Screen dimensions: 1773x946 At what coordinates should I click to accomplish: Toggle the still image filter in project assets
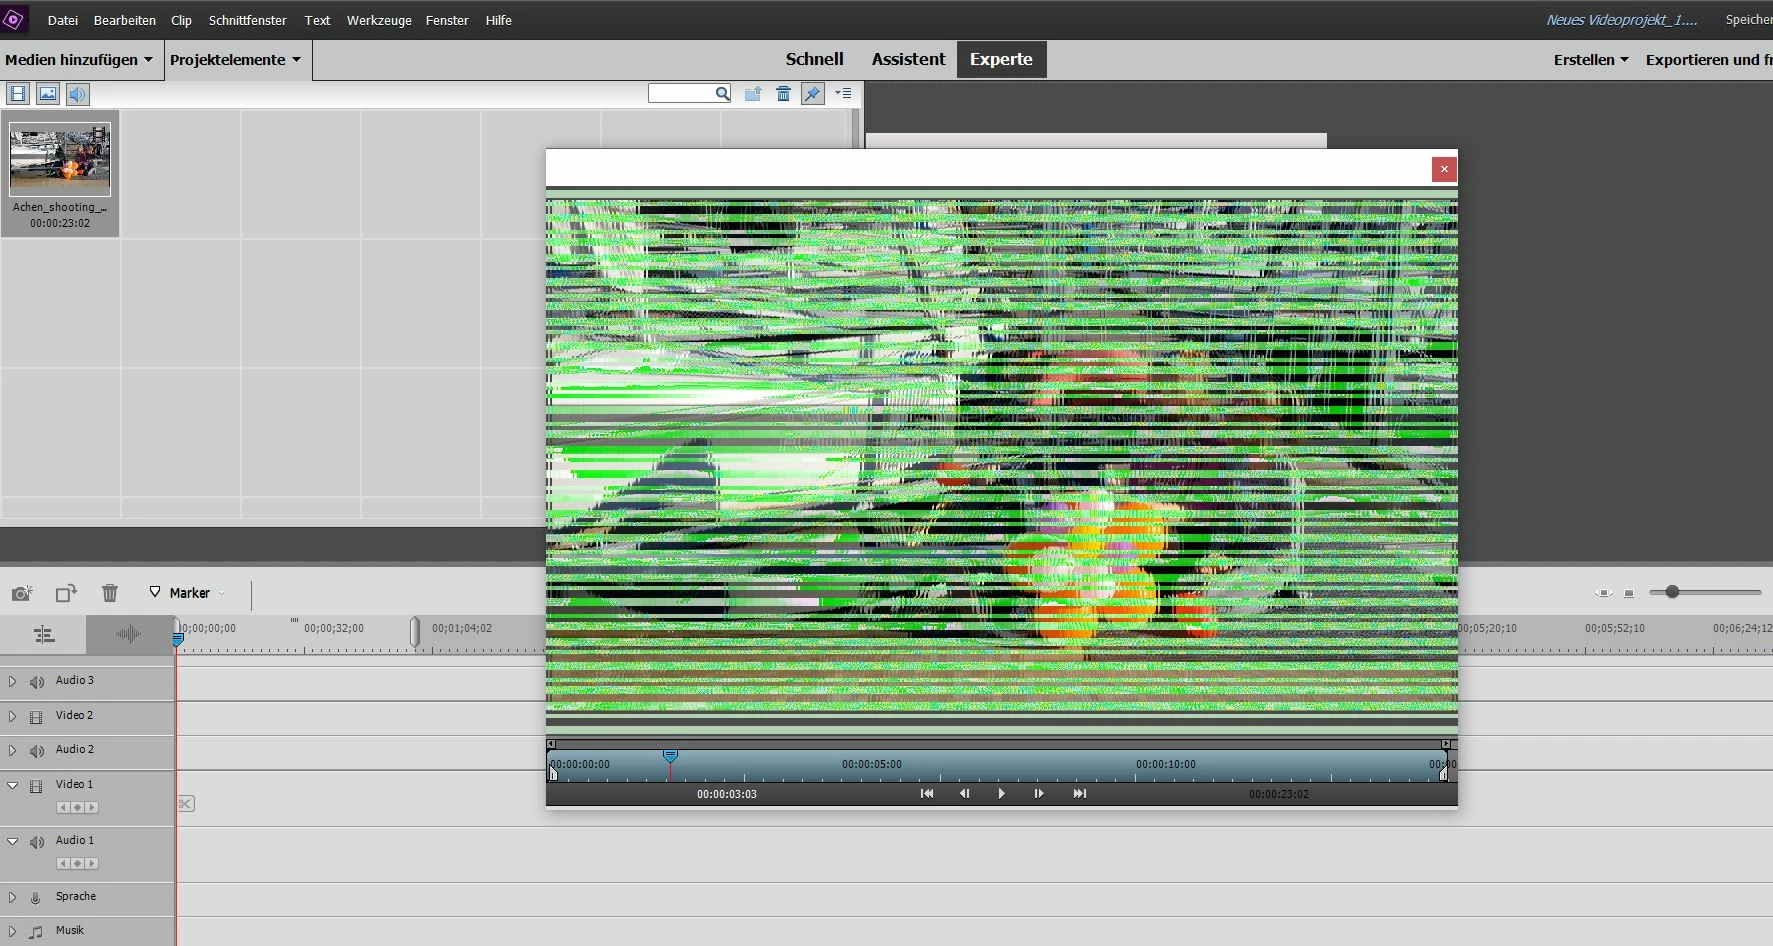48,94
